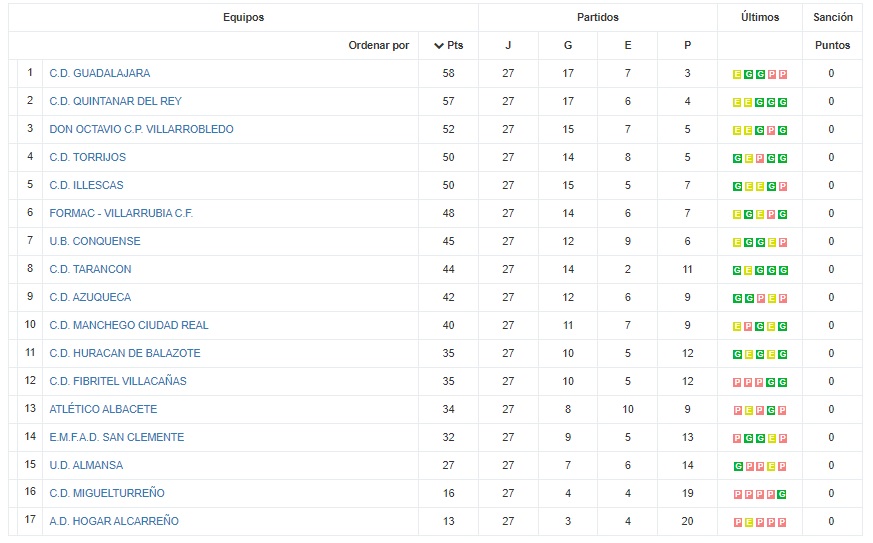Click last red P badge of U.B. Conquense
The height and width of the screenshot is (543, 873).
783,242
